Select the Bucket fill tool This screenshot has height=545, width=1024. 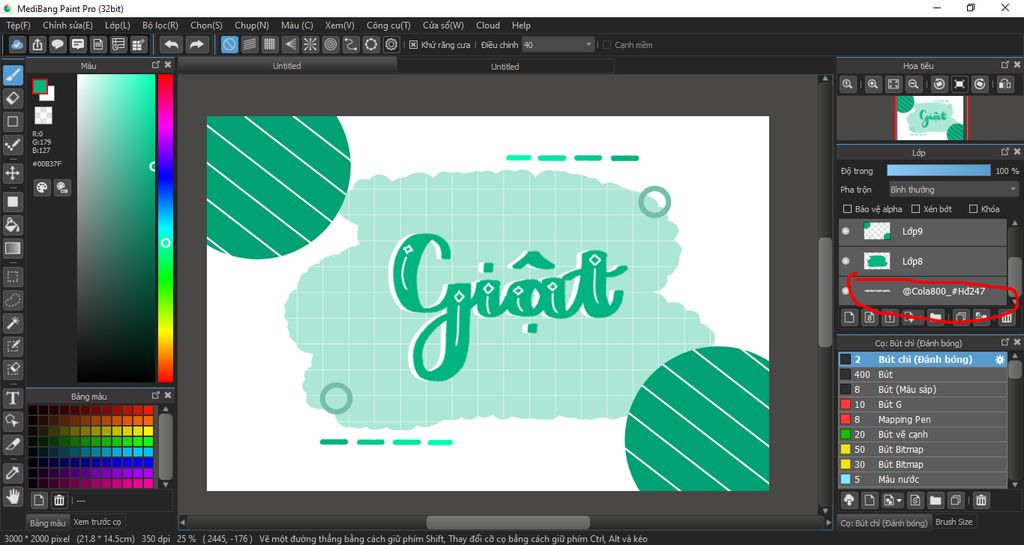click(x=13, y=225)
